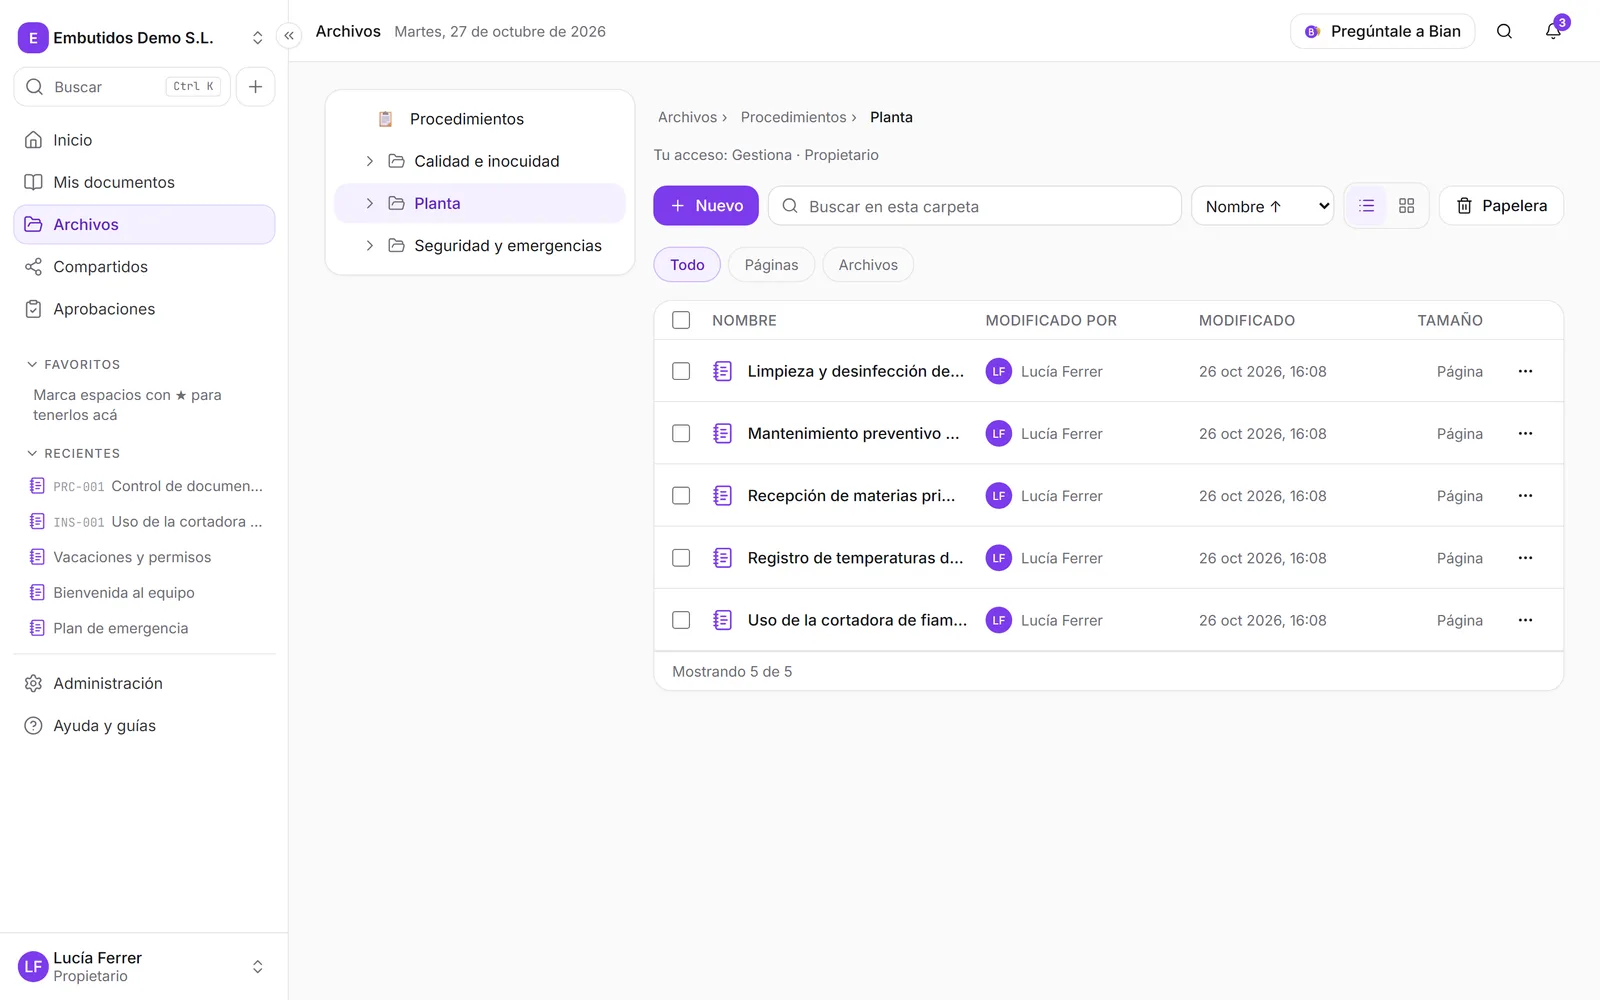Click Pregúntale a Bian button
The image size is (1600, 1000).
click(1382, 31)
